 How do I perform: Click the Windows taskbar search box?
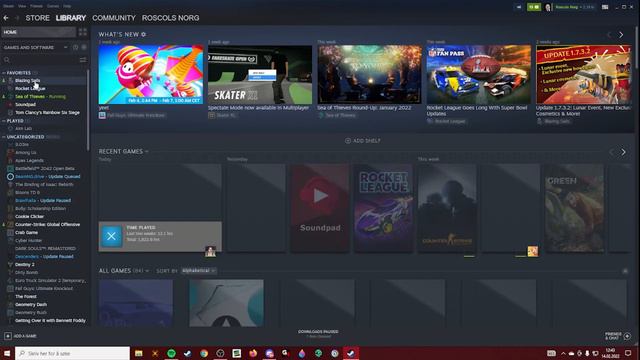(x=73, y=353)
